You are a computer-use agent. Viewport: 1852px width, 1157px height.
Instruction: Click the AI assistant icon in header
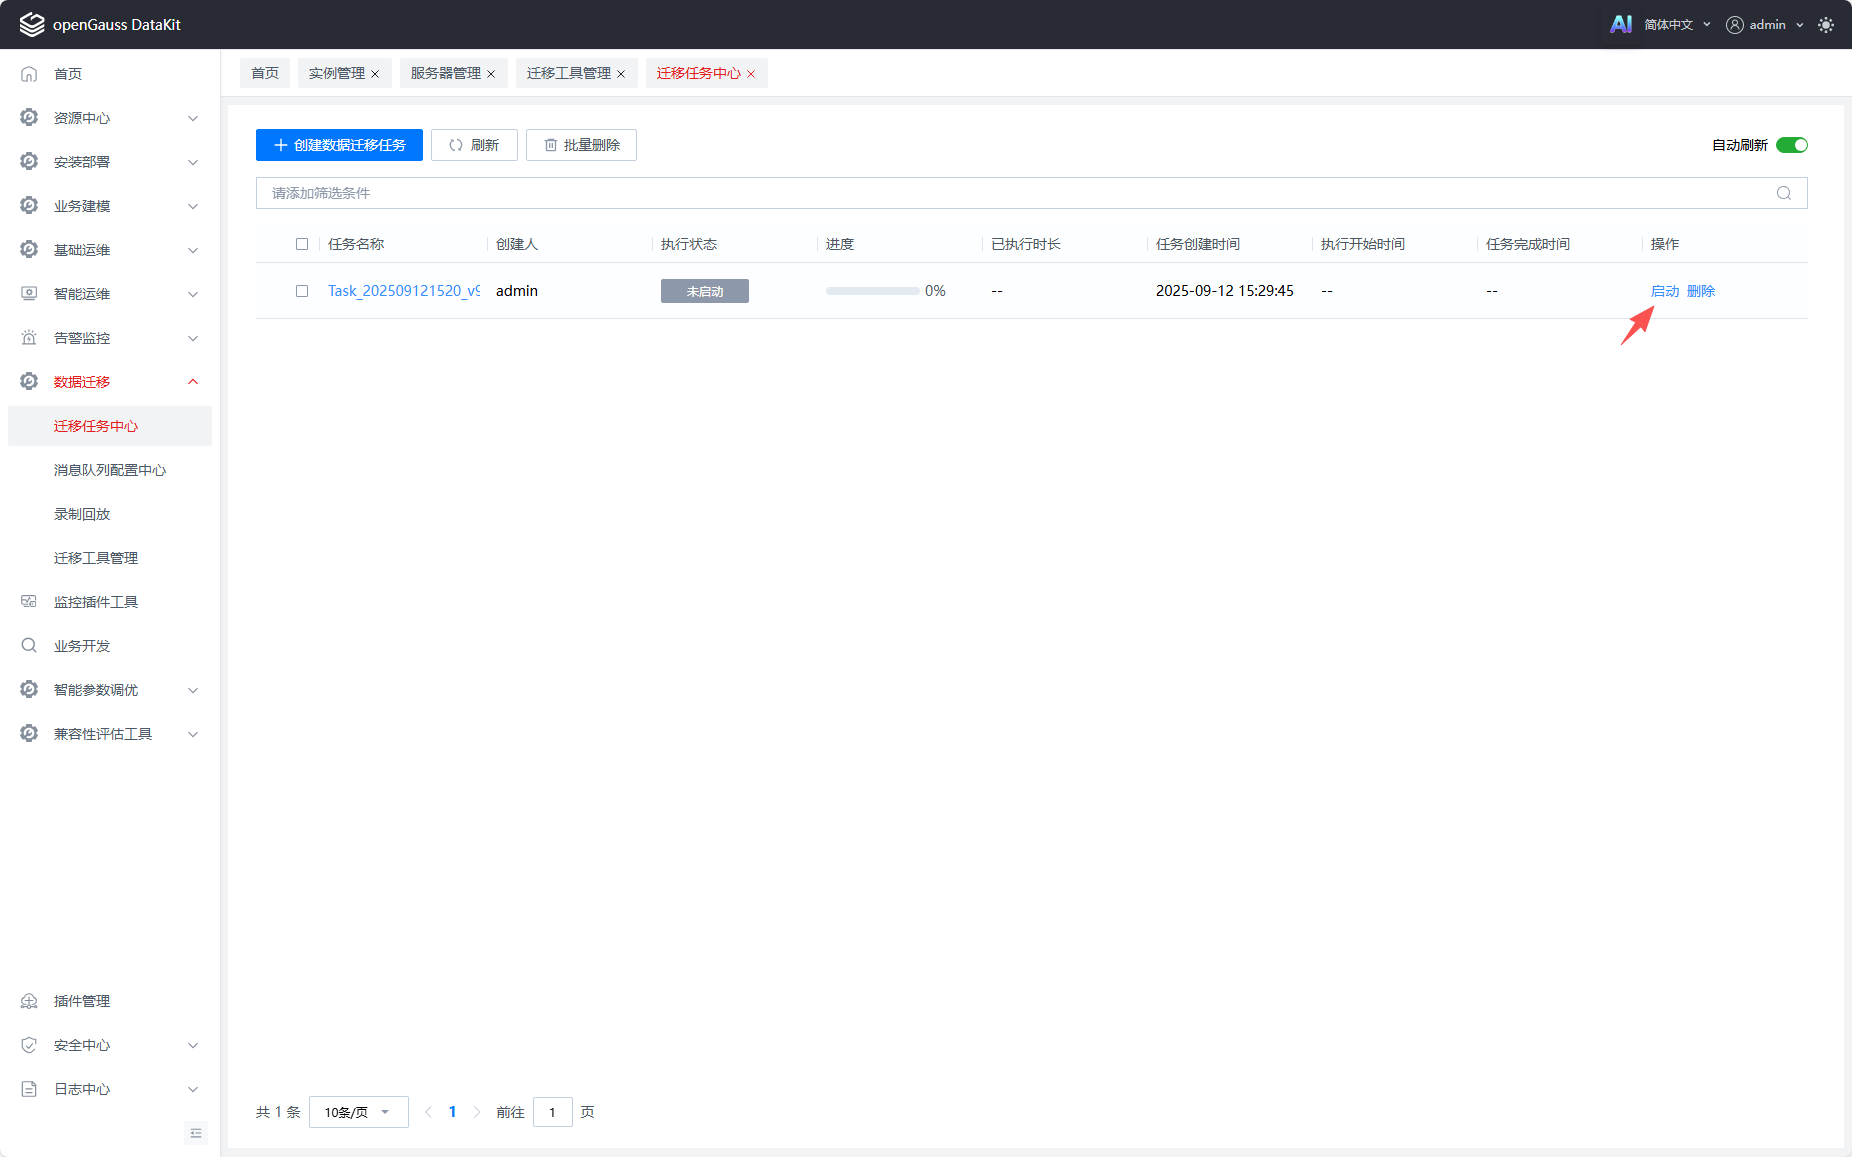coord(1620,24)
